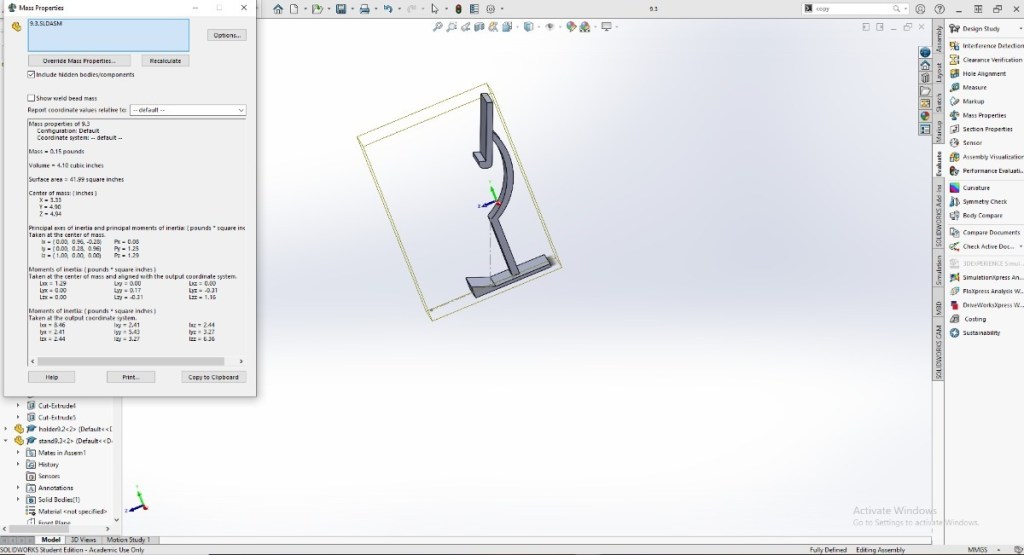The width and height of the screenshot is (1024, 555).
Task: Click Copy to Clipboard button
Action: pos(212,377)
